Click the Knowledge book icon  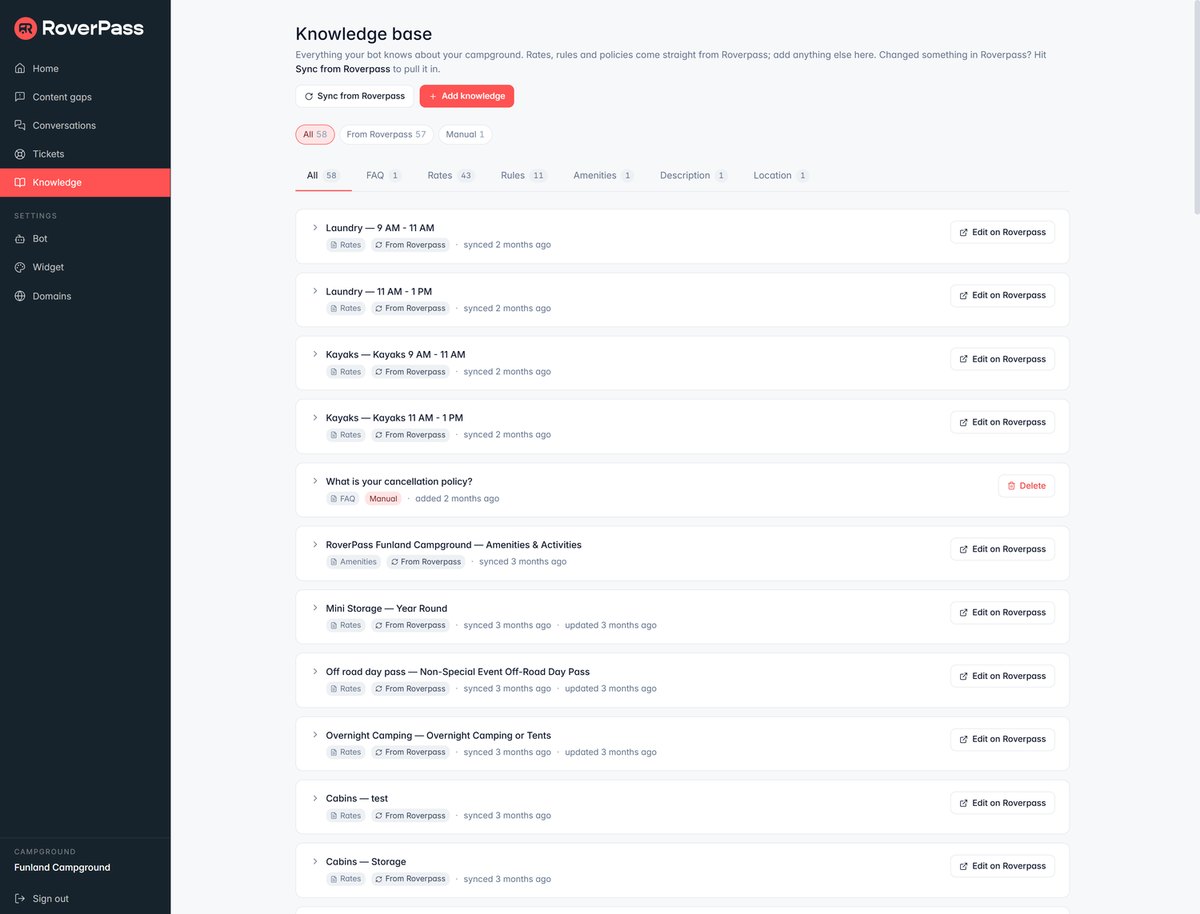pyautogui.click(x=20, y=182)
